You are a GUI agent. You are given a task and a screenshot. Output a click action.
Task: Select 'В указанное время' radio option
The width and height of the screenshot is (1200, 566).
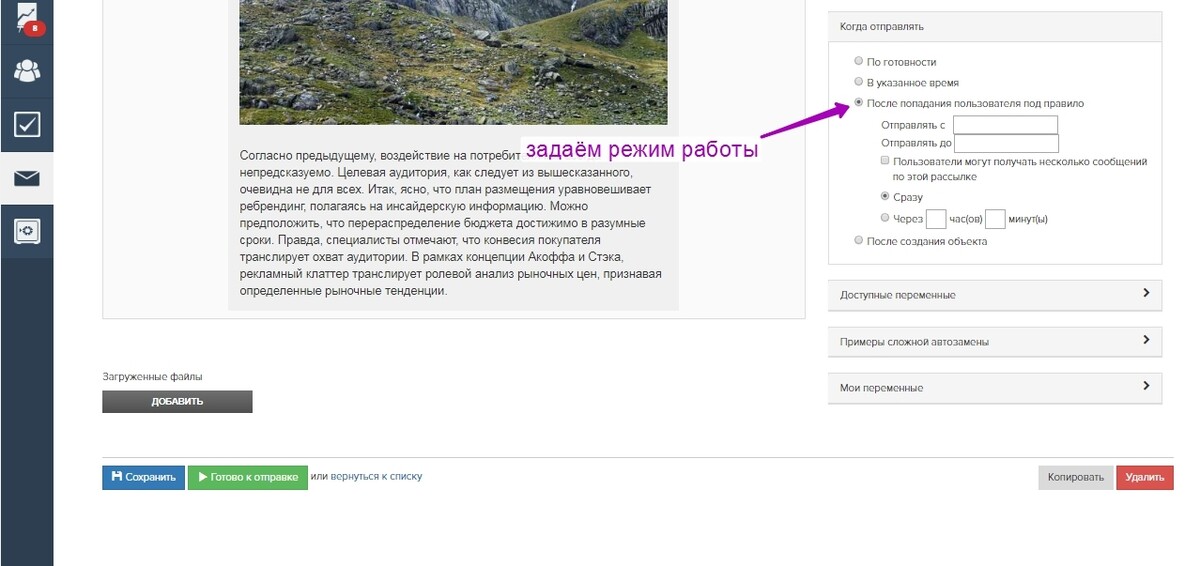coord(858,82)
